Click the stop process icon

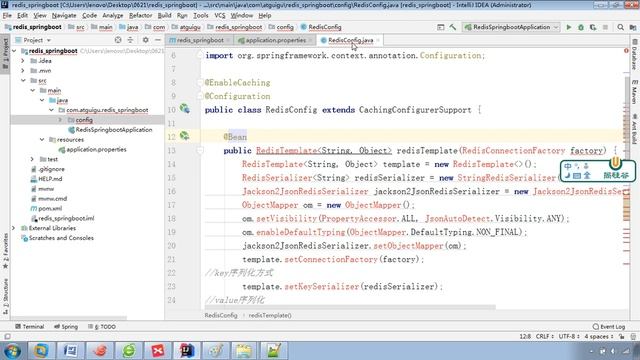coord(605,27)
